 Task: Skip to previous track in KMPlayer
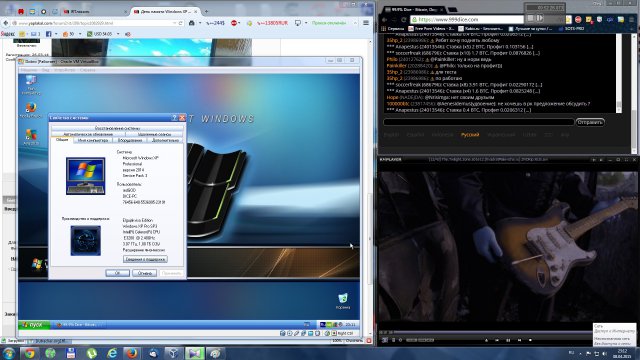tap(497, 340)
